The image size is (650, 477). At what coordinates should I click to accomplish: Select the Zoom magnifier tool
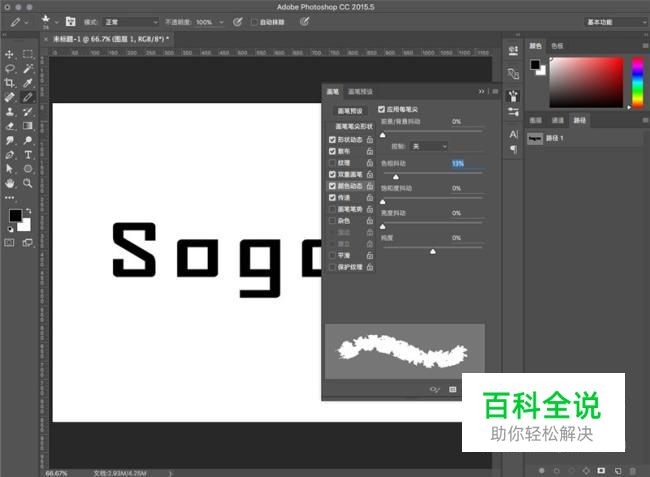[28, 183]
